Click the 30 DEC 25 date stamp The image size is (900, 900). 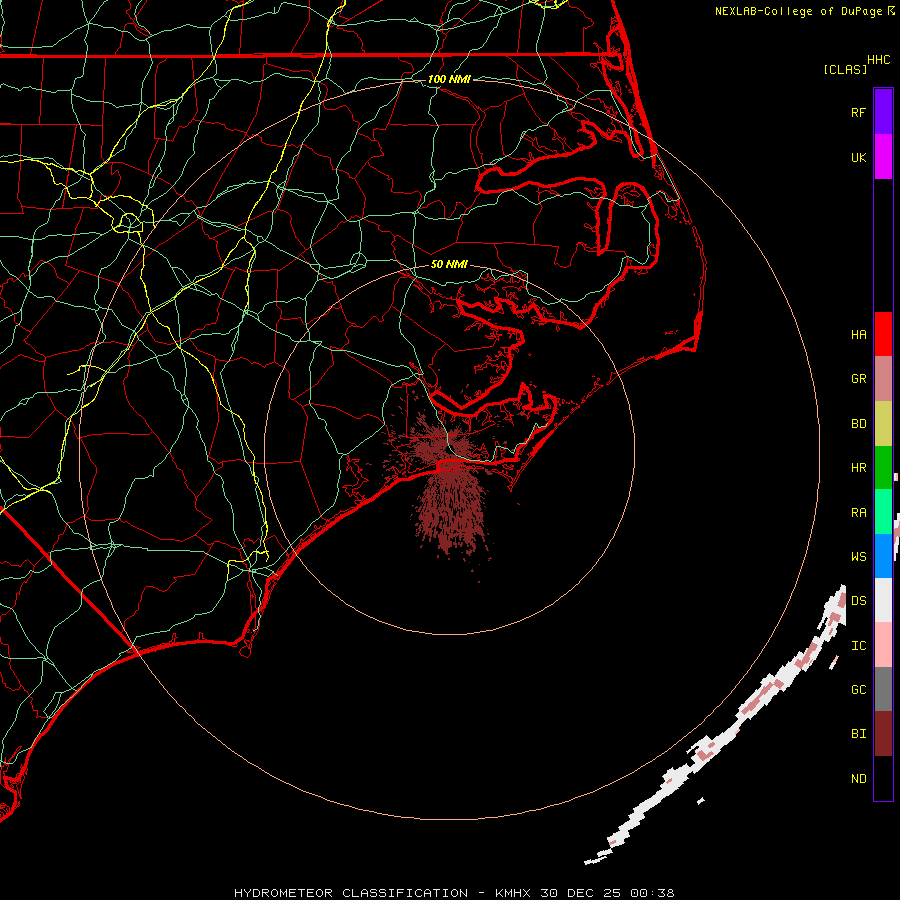point(581,893)
